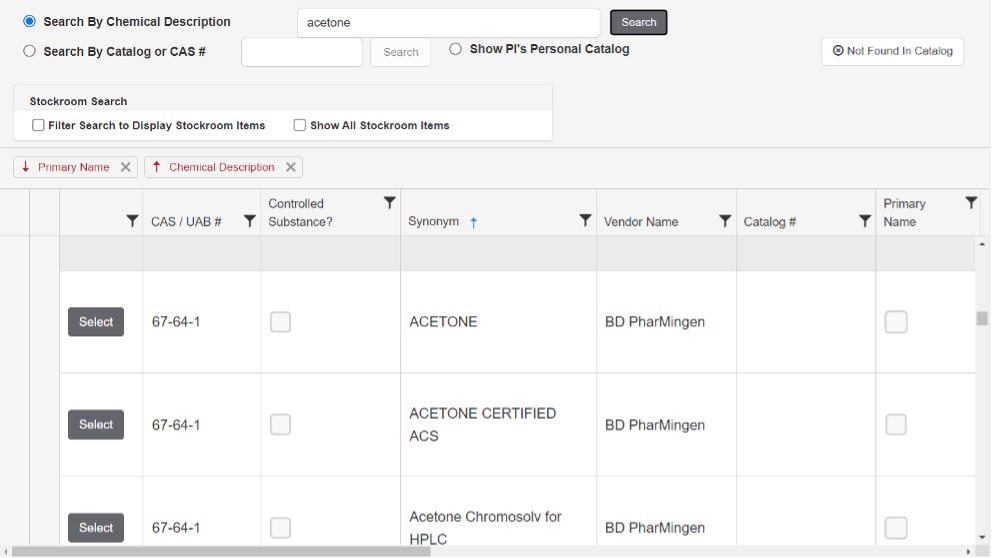Viewport: 995px width, 558px height.
Task: Click Not Found In Catalog button
Action: click(x=892, y=51)
